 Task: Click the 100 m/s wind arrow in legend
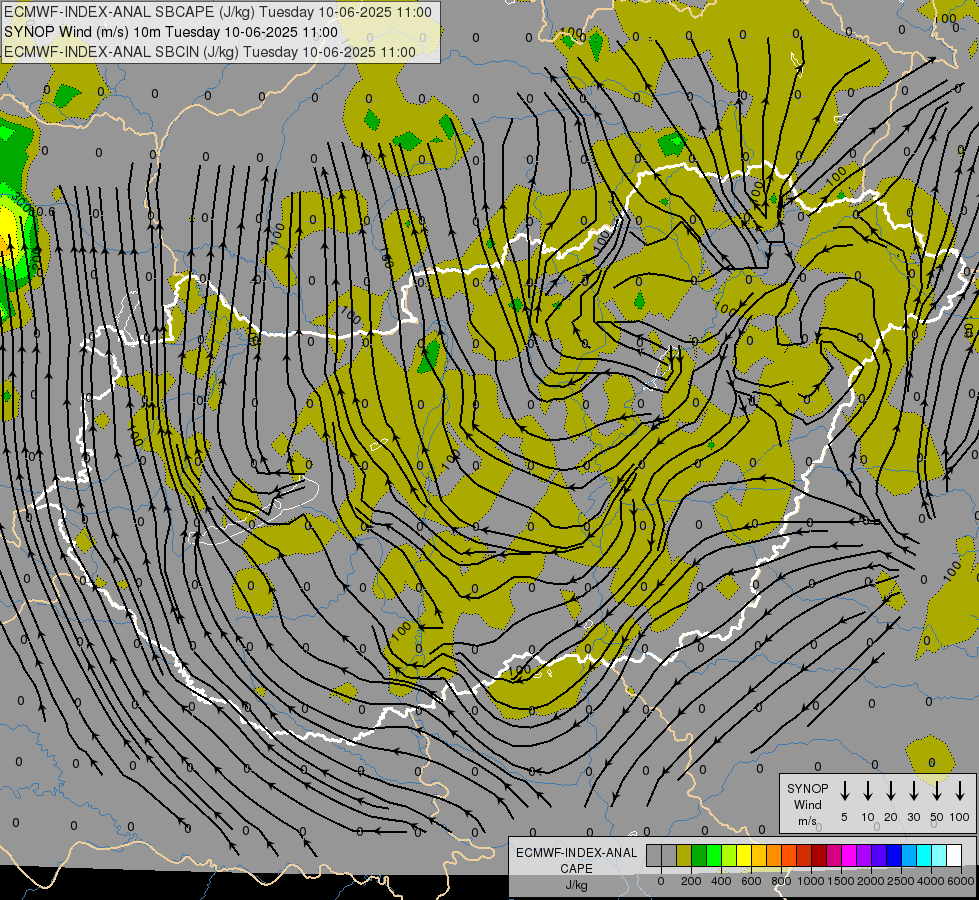[x=960, y=791]
